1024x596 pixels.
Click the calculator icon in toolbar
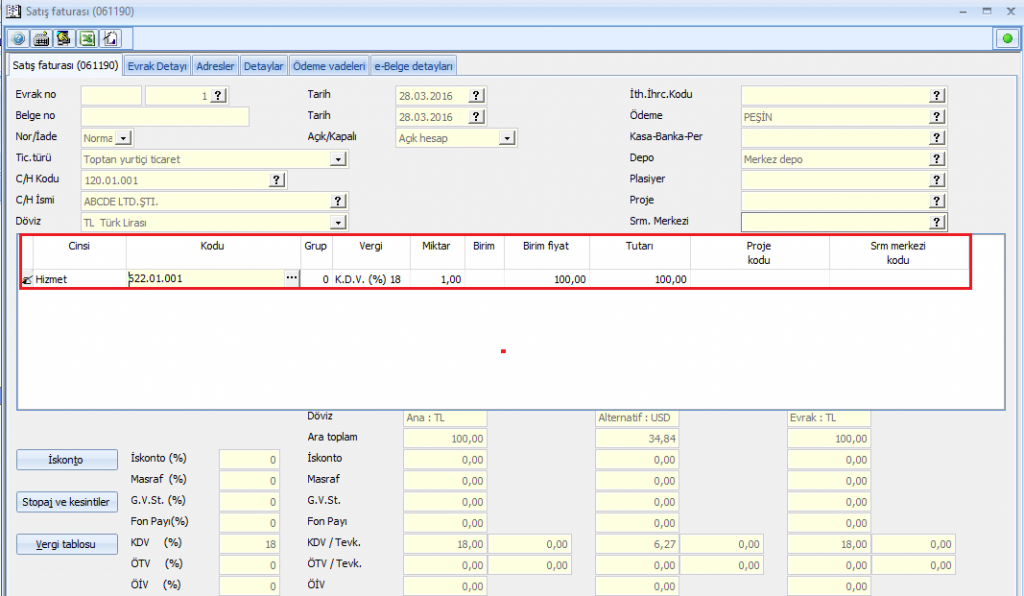41,39
